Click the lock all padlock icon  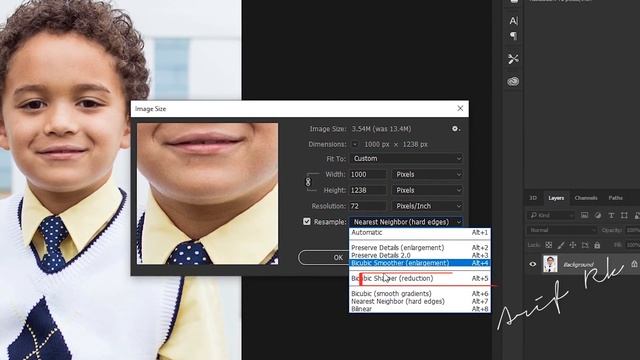[597, 245]
